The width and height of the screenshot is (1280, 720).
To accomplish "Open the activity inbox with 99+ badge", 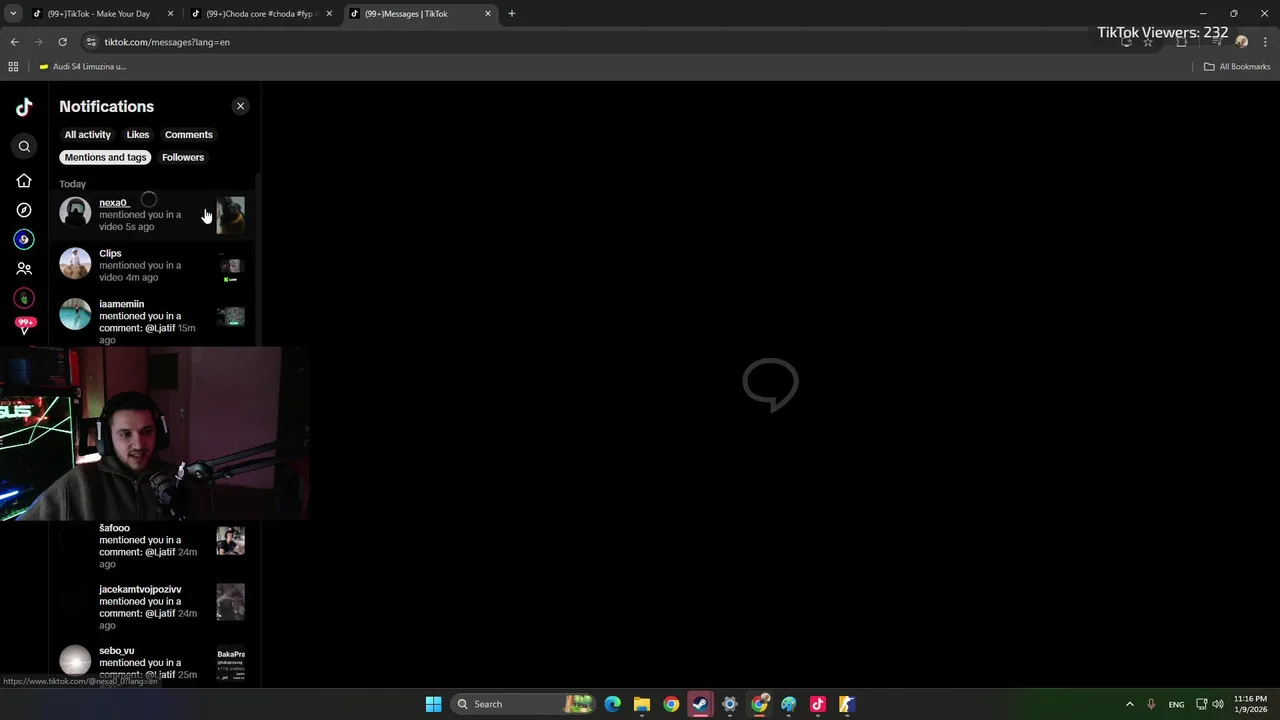I will click(x=24, y=326).
